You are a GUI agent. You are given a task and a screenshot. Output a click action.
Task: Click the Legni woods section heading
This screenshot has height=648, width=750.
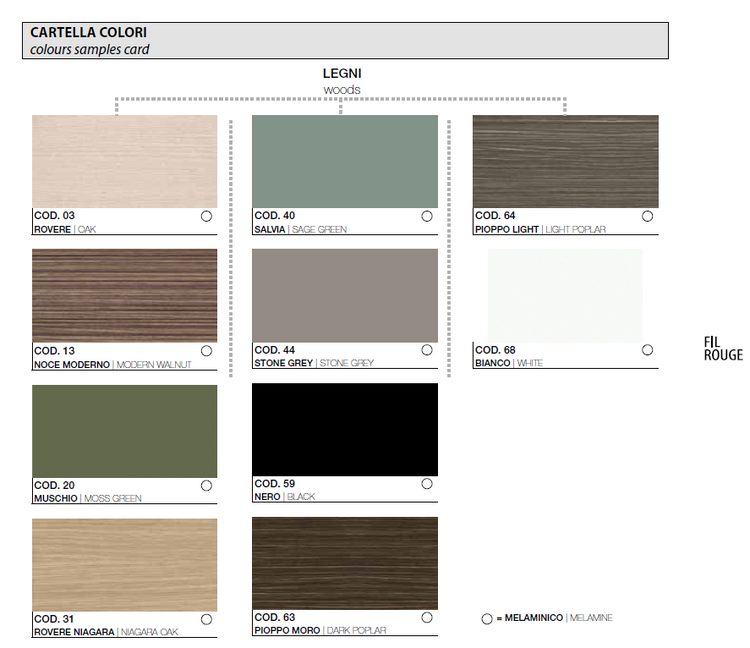point(342,74)
